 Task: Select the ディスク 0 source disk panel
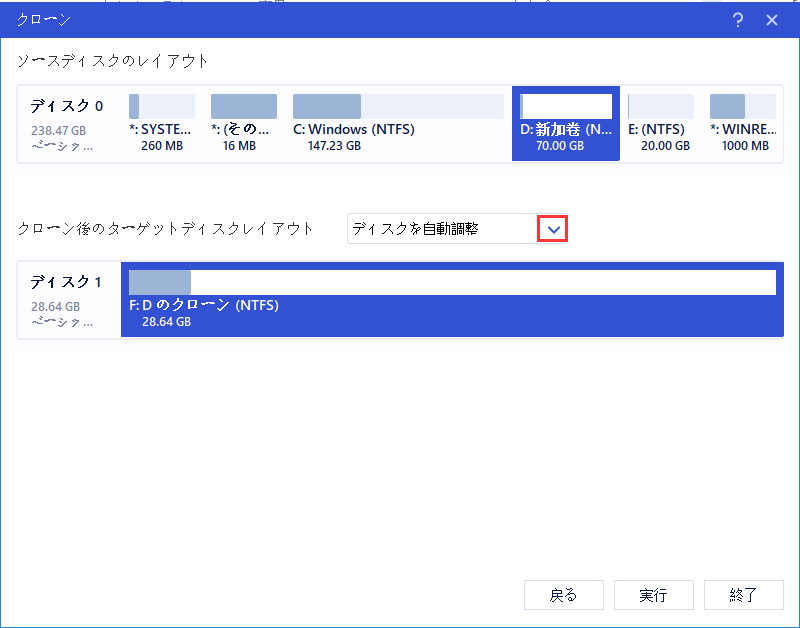click(x=65, y=124)
